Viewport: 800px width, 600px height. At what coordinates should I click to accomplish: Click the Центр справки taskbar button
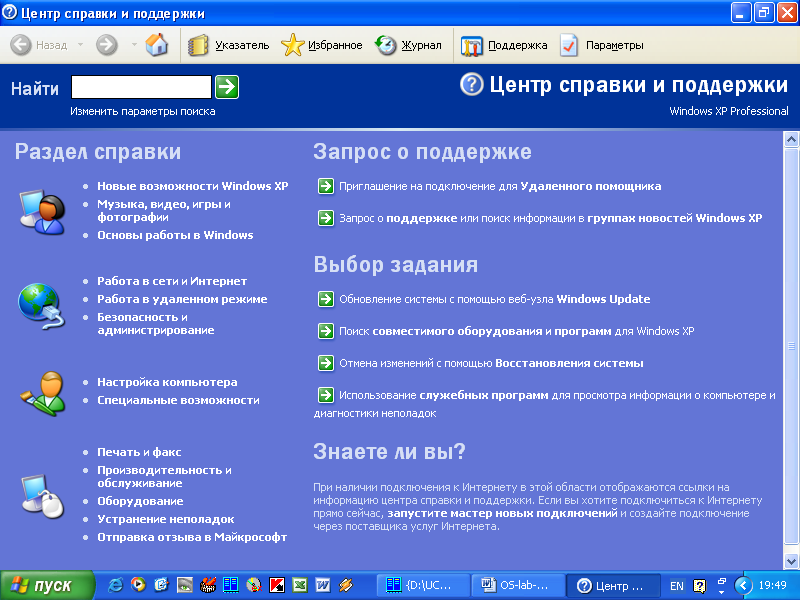(613, 586)
